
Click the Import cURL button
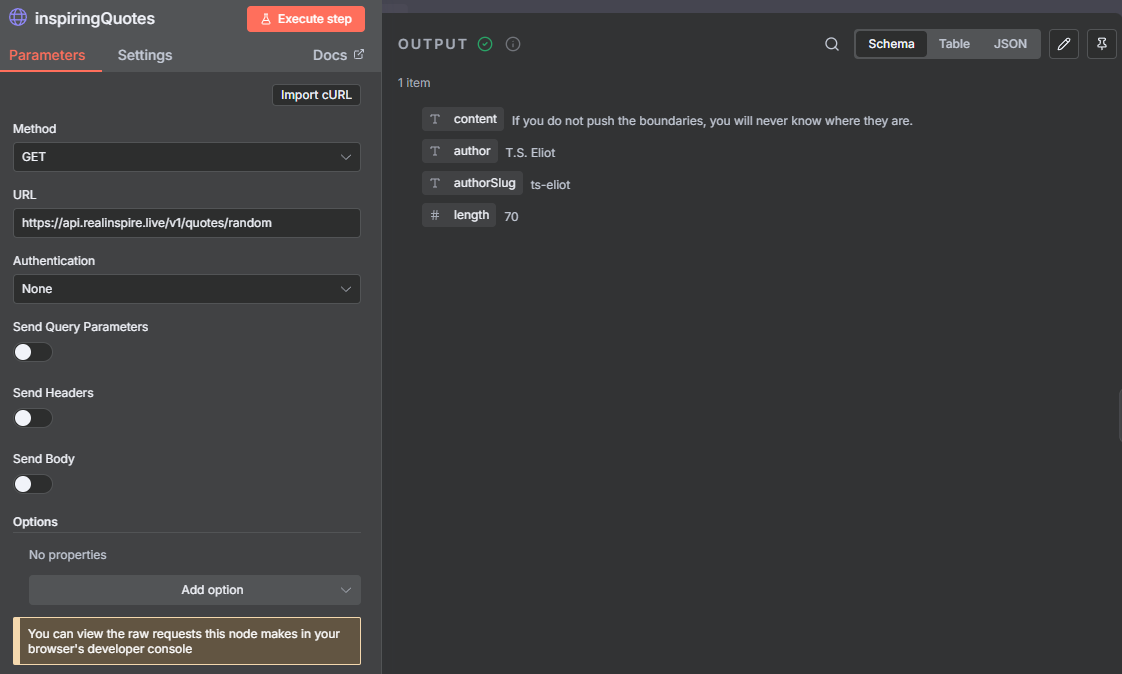click(x=316, y=95)
